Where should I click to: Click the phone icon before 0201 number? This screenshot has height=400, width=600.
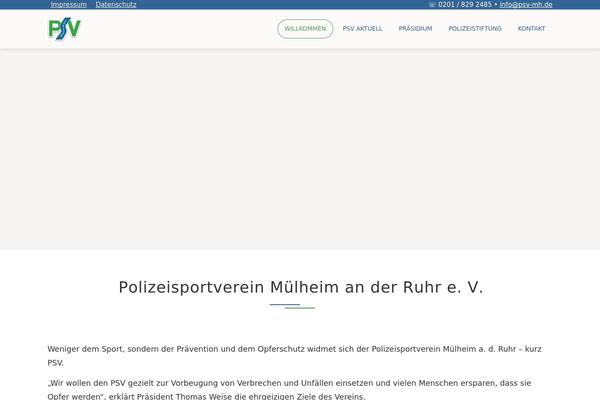pyautogui.click(x=432, y=5)
